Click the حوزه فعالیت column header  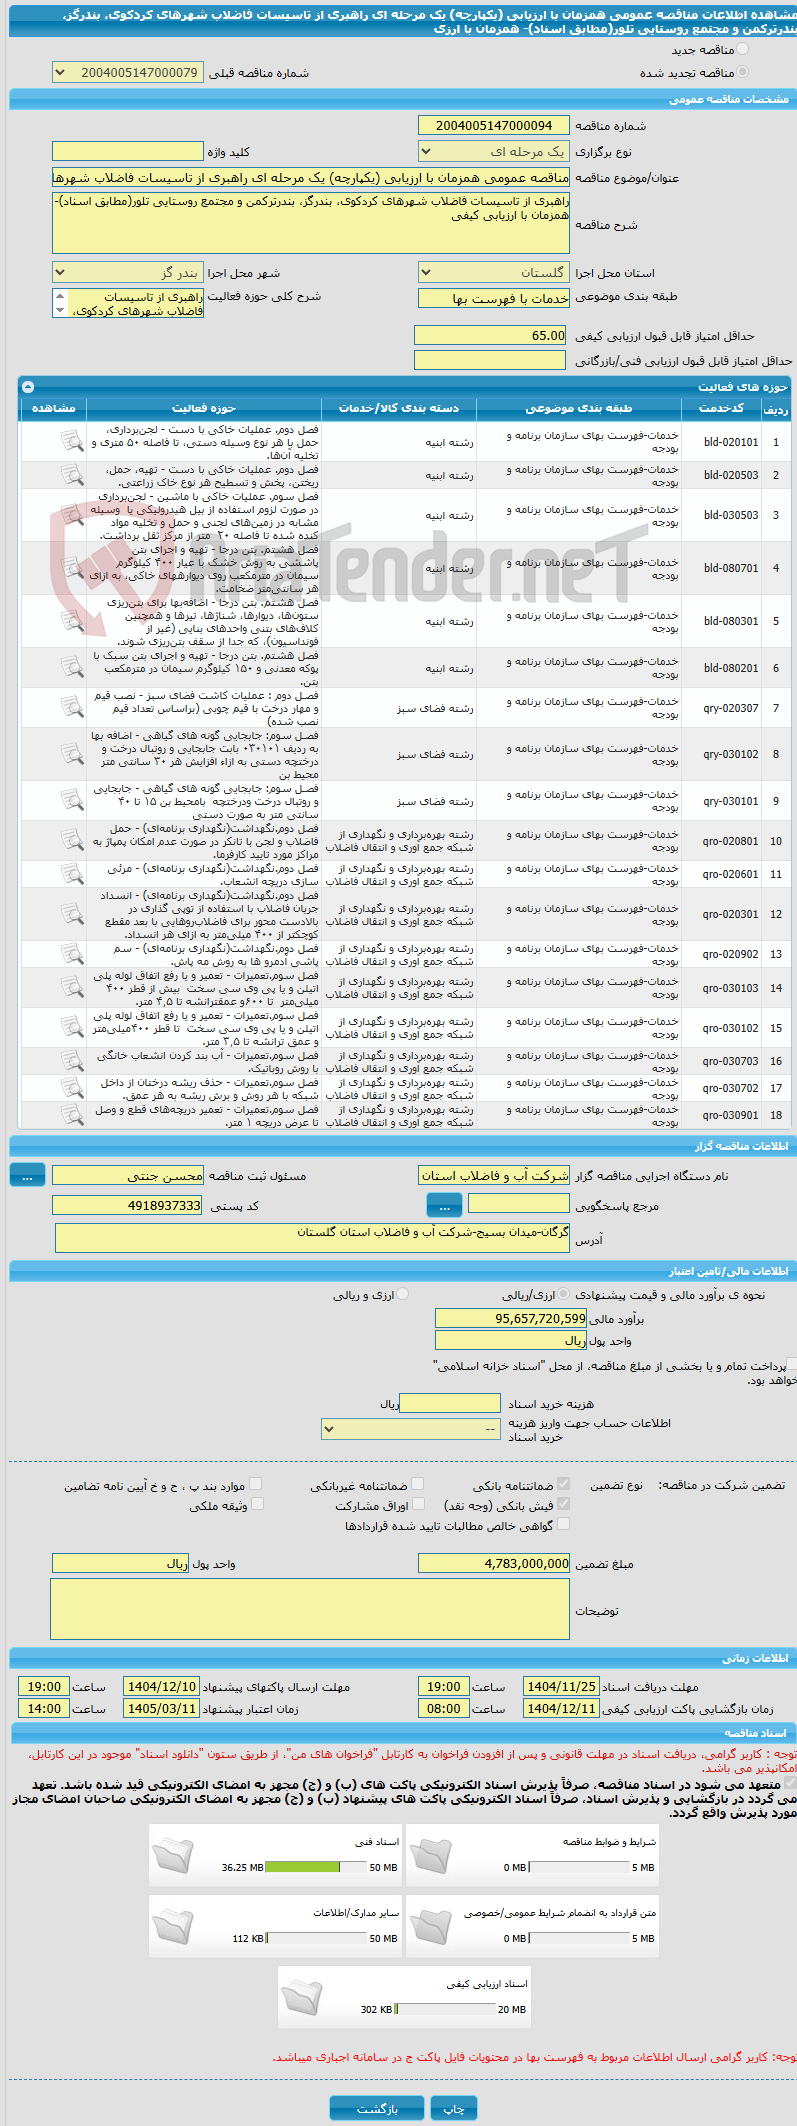204,408
